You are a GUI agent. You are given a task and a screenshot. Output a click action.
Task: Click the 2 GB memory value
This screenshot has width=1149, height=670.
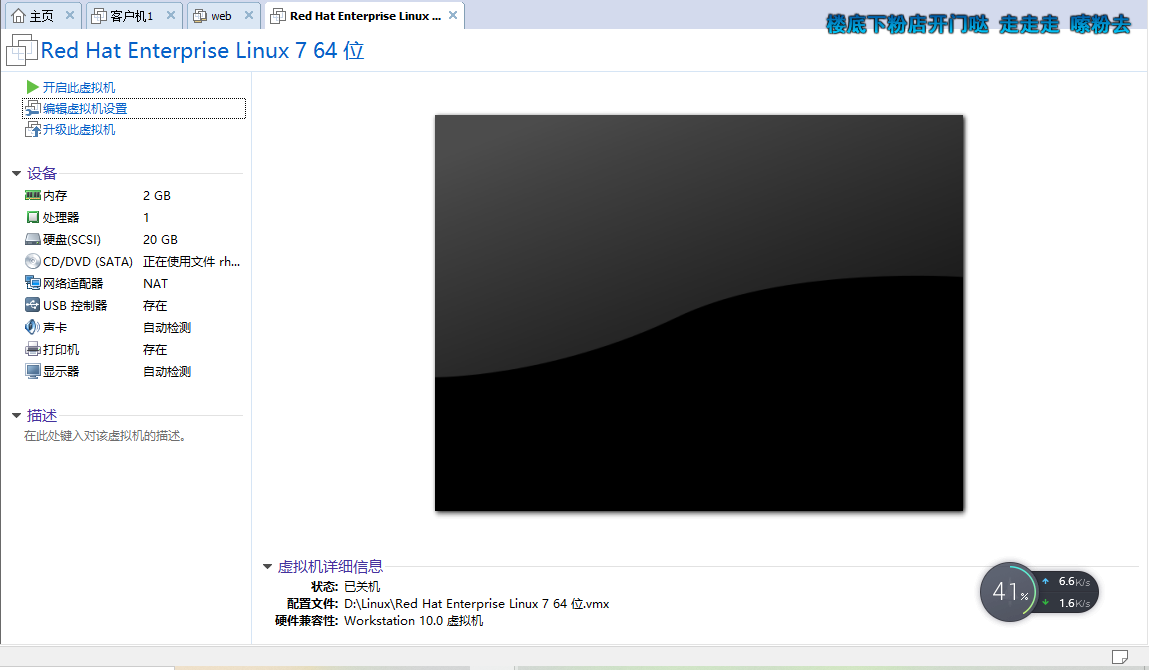157,196
